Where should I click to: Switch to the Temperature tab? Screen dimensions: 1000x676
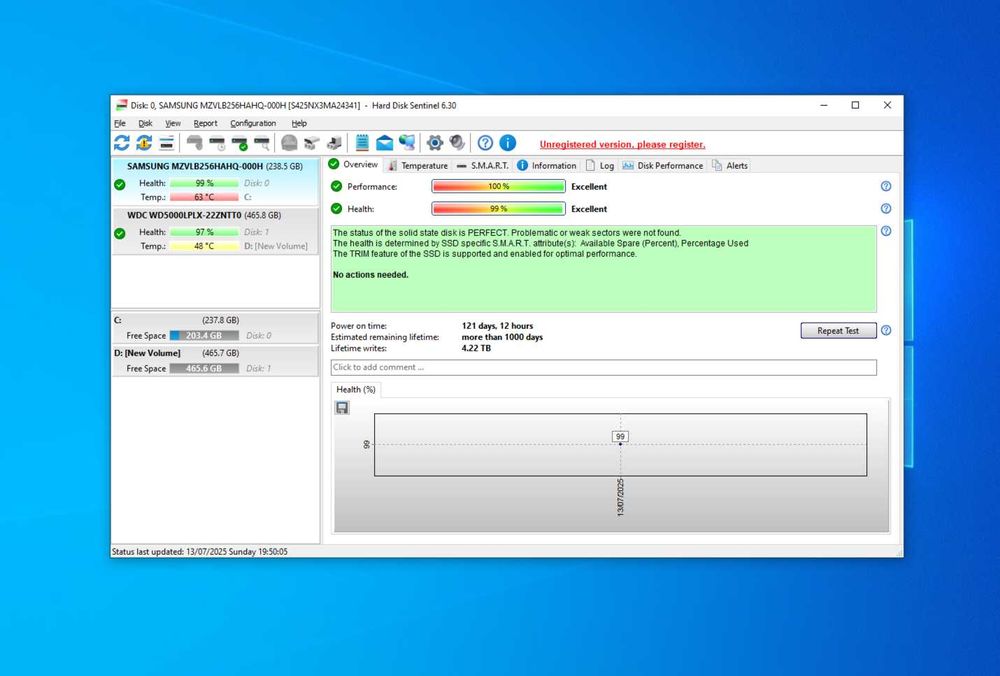pos(418,166)
